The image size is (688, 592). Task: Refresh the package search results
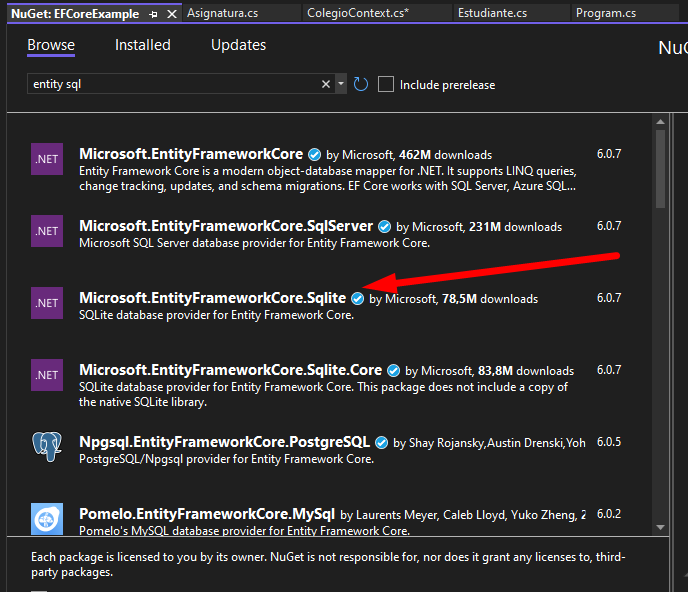(361, 85)
